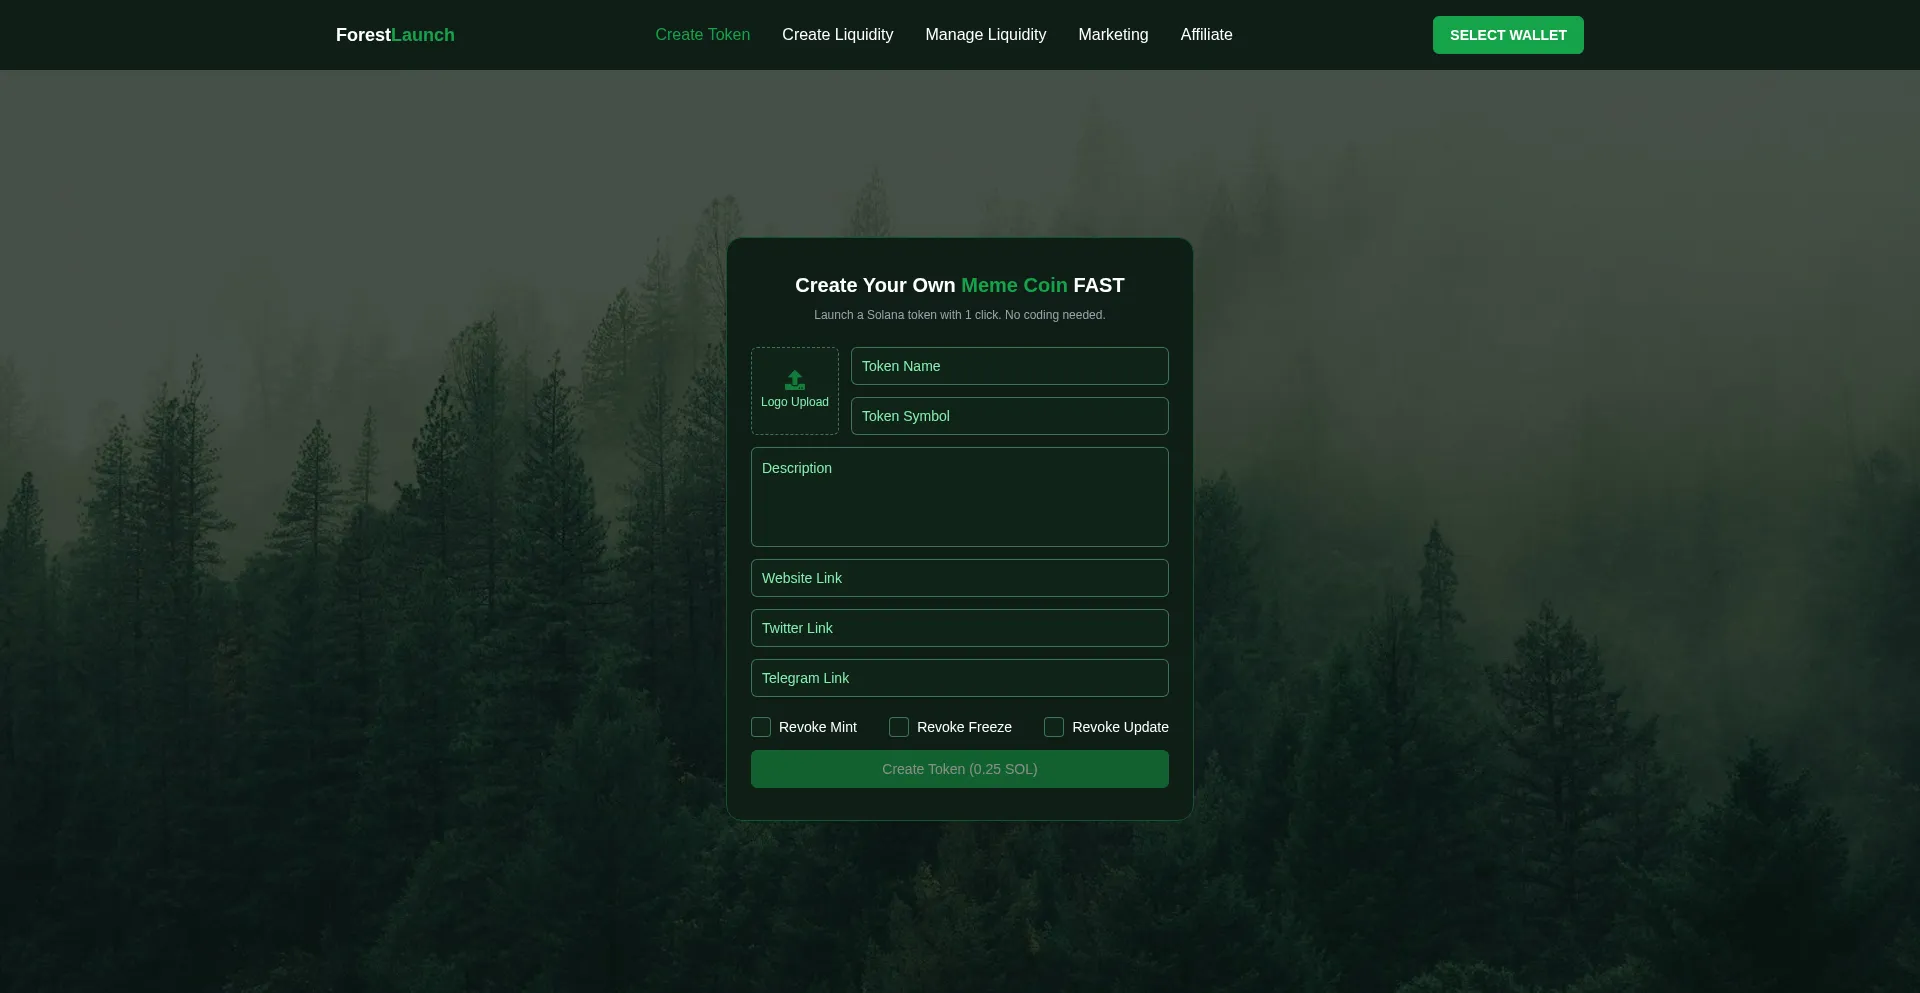The width and height of the screenshot is (1920, 993).
Task: Open the Create Liquidity page
Action: (837, 34)
